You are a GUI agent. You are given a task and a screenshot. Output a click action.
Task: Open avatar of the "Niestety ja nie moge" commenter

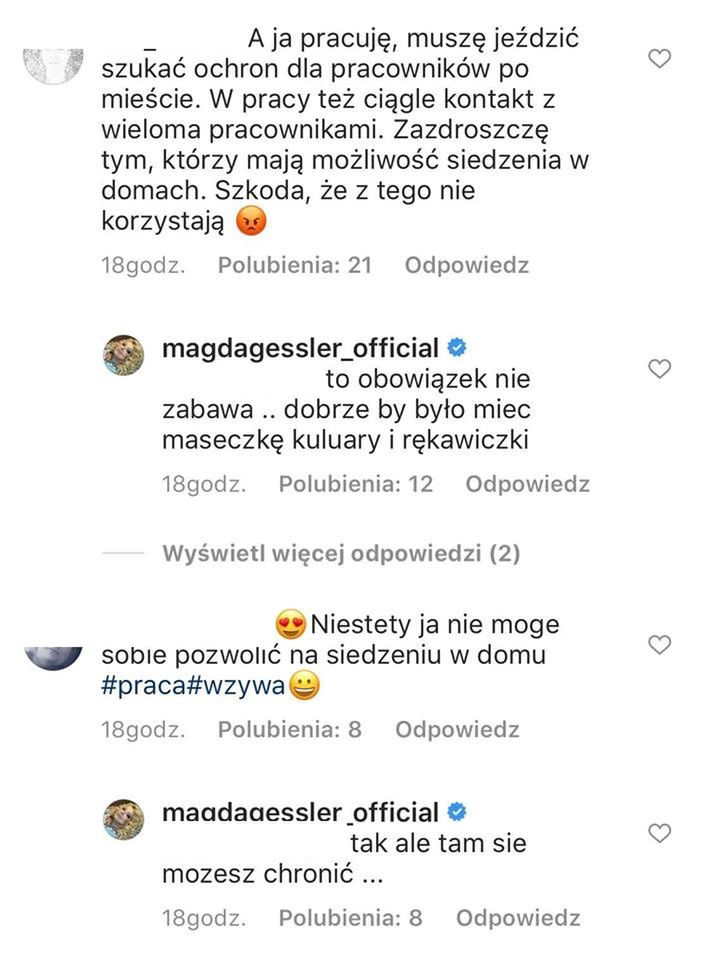(x=52, y=655)
